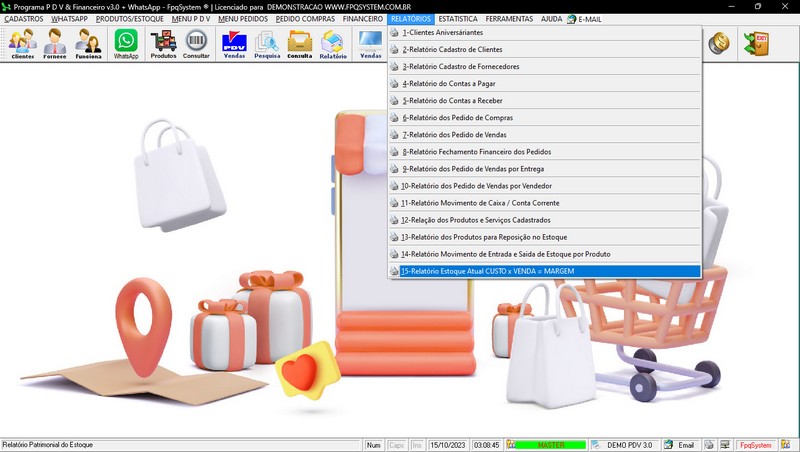Launch the WhatsApp toolbar icon
The width and height of the screenshot is (800, 452).
tap(126, 43)
